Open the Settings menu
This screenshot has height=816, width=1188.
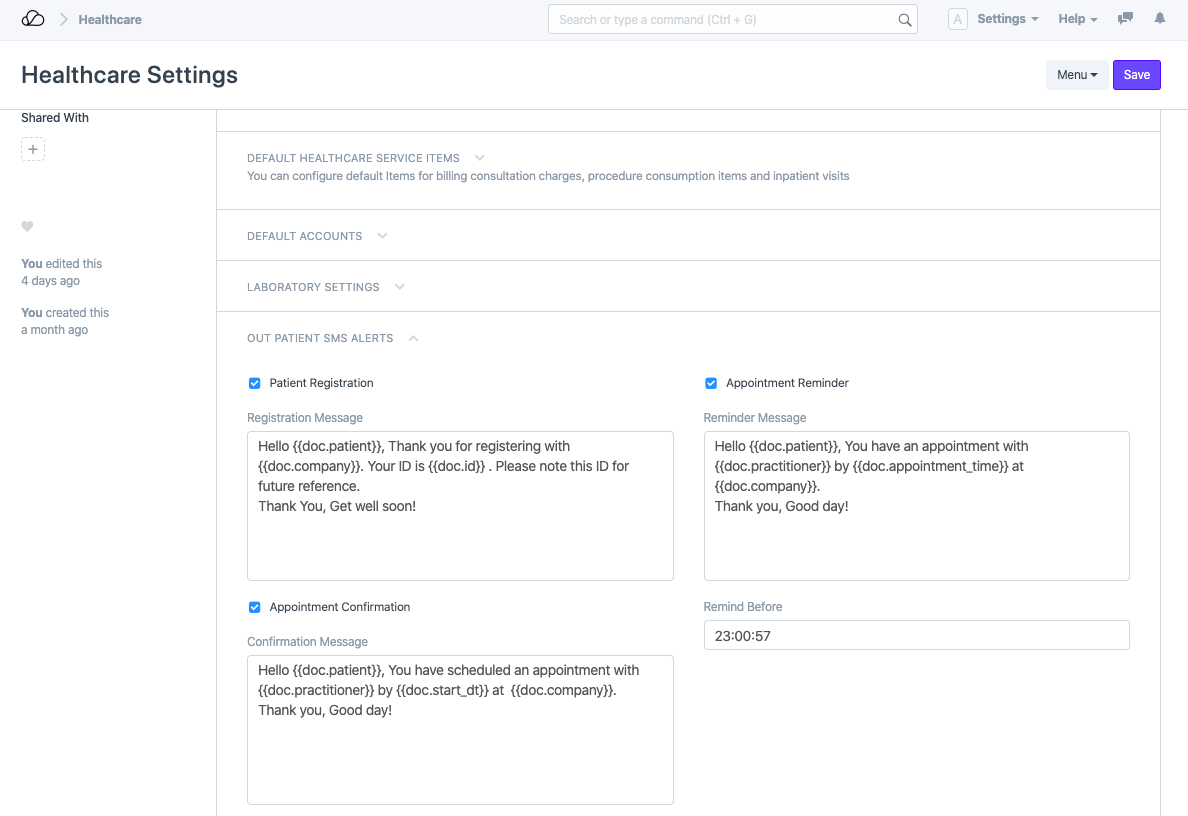click(x=1007, y=19)
